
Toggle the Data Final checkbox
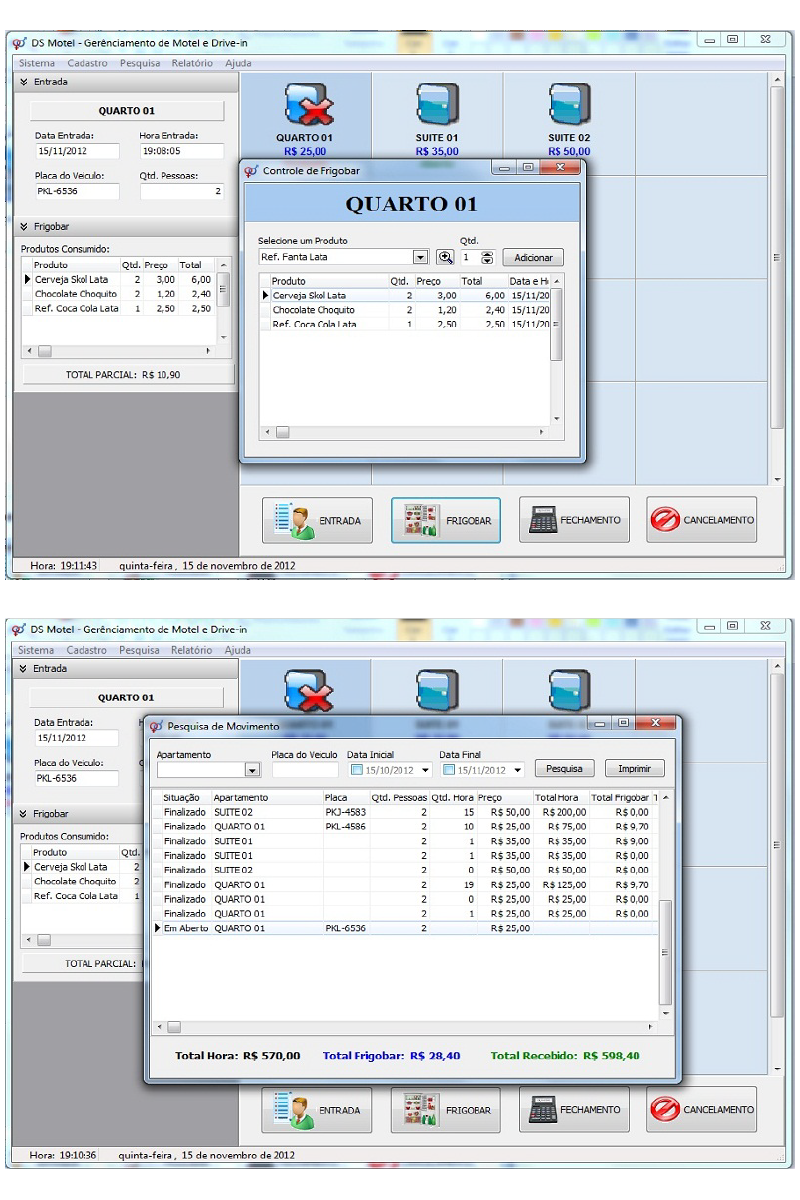449,770
